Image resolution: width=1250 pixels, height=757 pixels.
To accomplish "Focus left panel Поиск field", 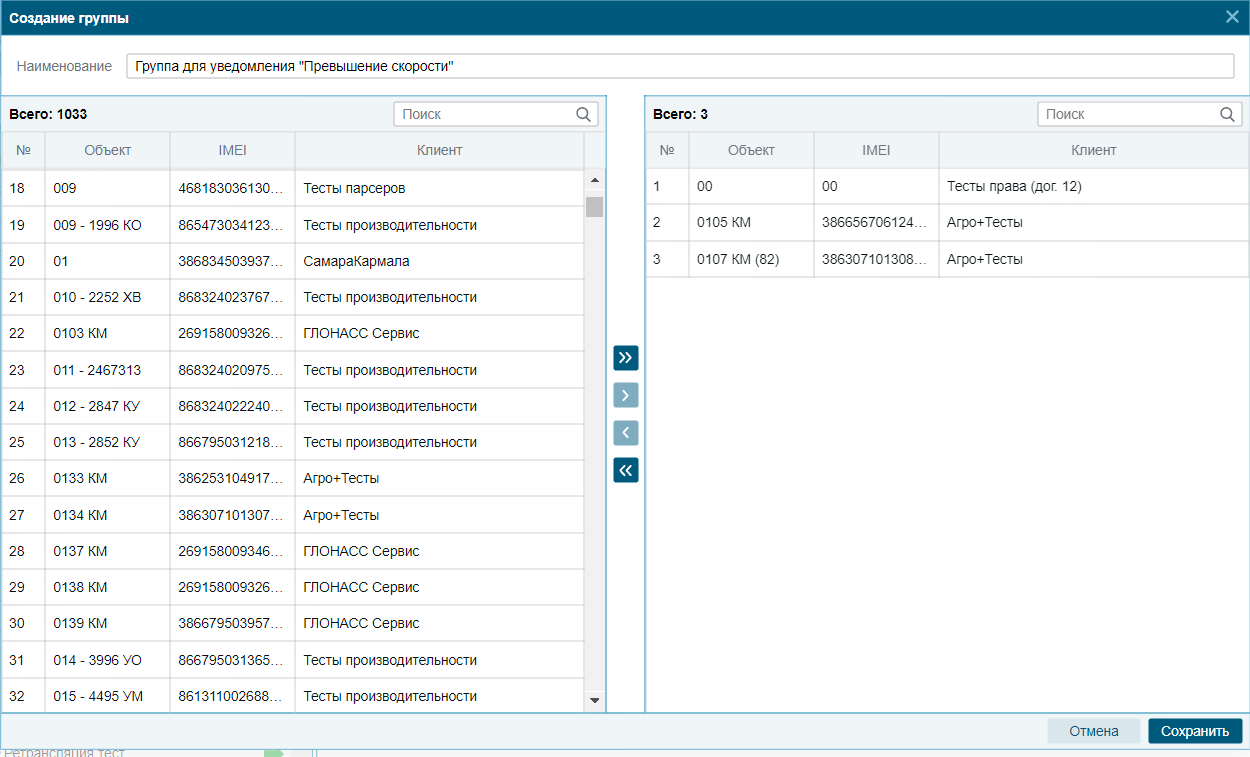I will [496, 114].
